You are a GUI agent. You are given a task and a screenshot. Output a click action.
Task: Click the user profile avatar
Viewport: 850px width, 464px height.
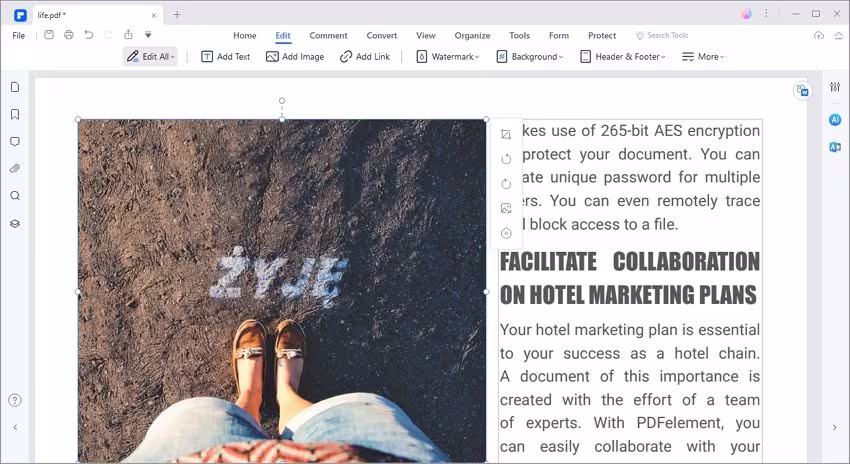(746, 14)
